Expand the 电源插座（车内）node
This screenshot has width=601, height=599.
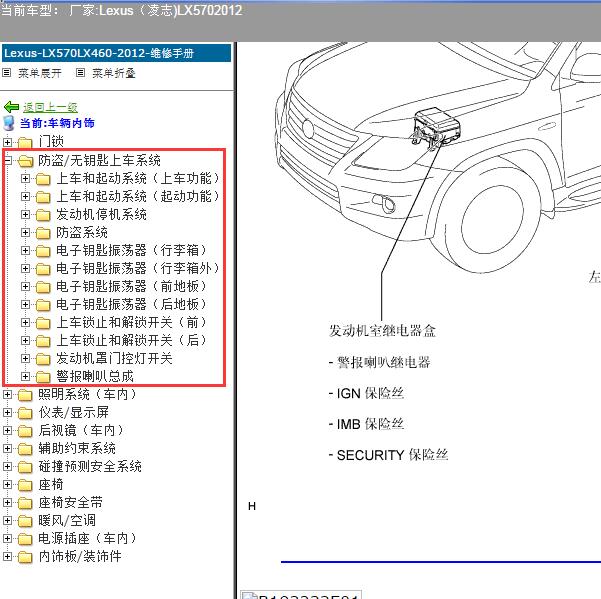[x=7, y=538]
